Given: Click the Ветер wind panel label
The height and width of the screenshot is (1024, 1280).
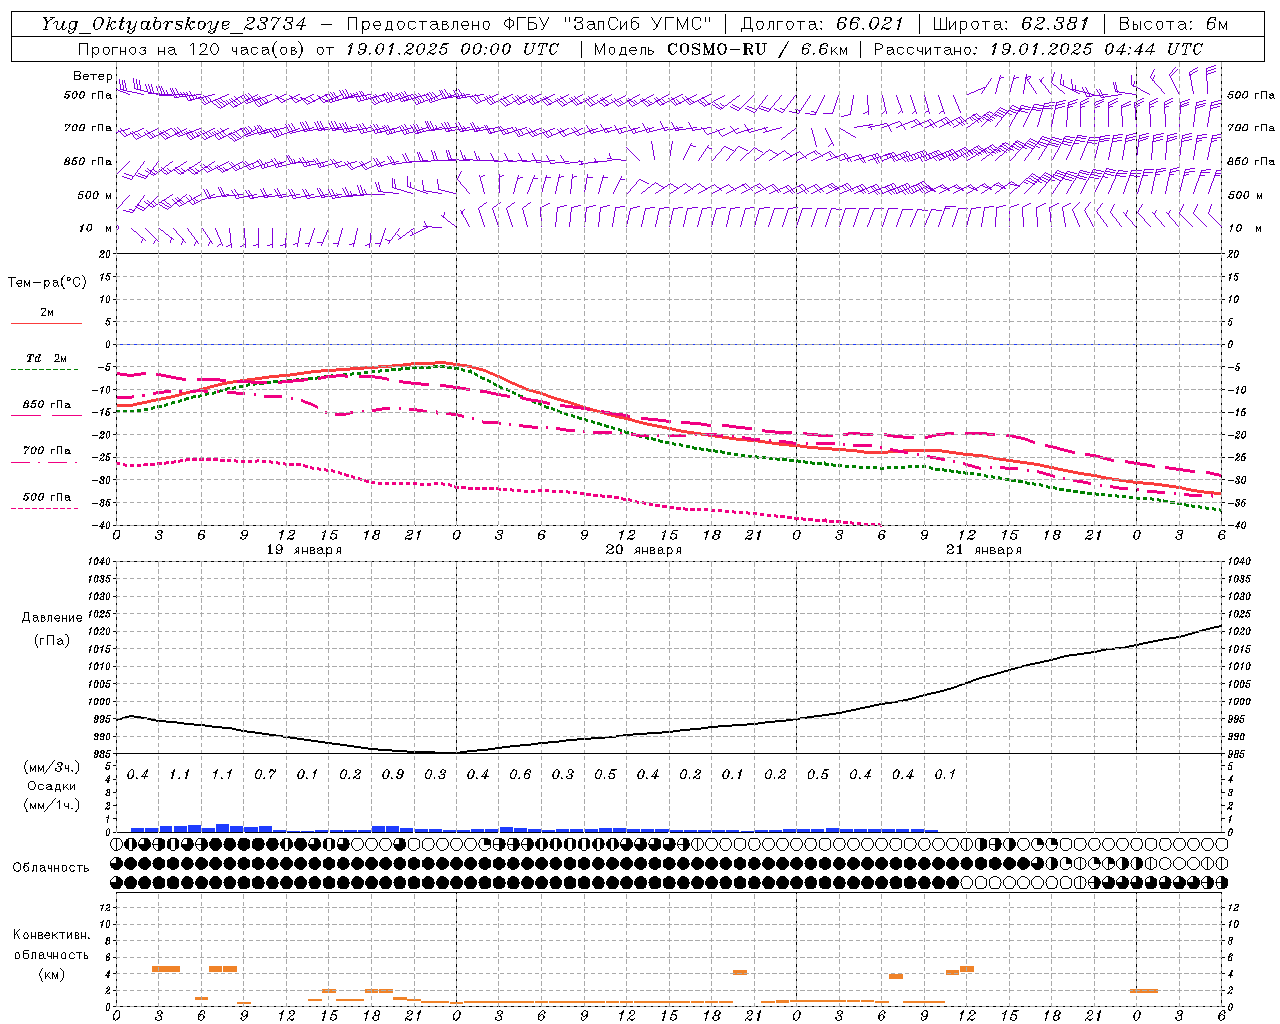Looking at the screenshot, I should pyautogui.click(x=93, y=76).
